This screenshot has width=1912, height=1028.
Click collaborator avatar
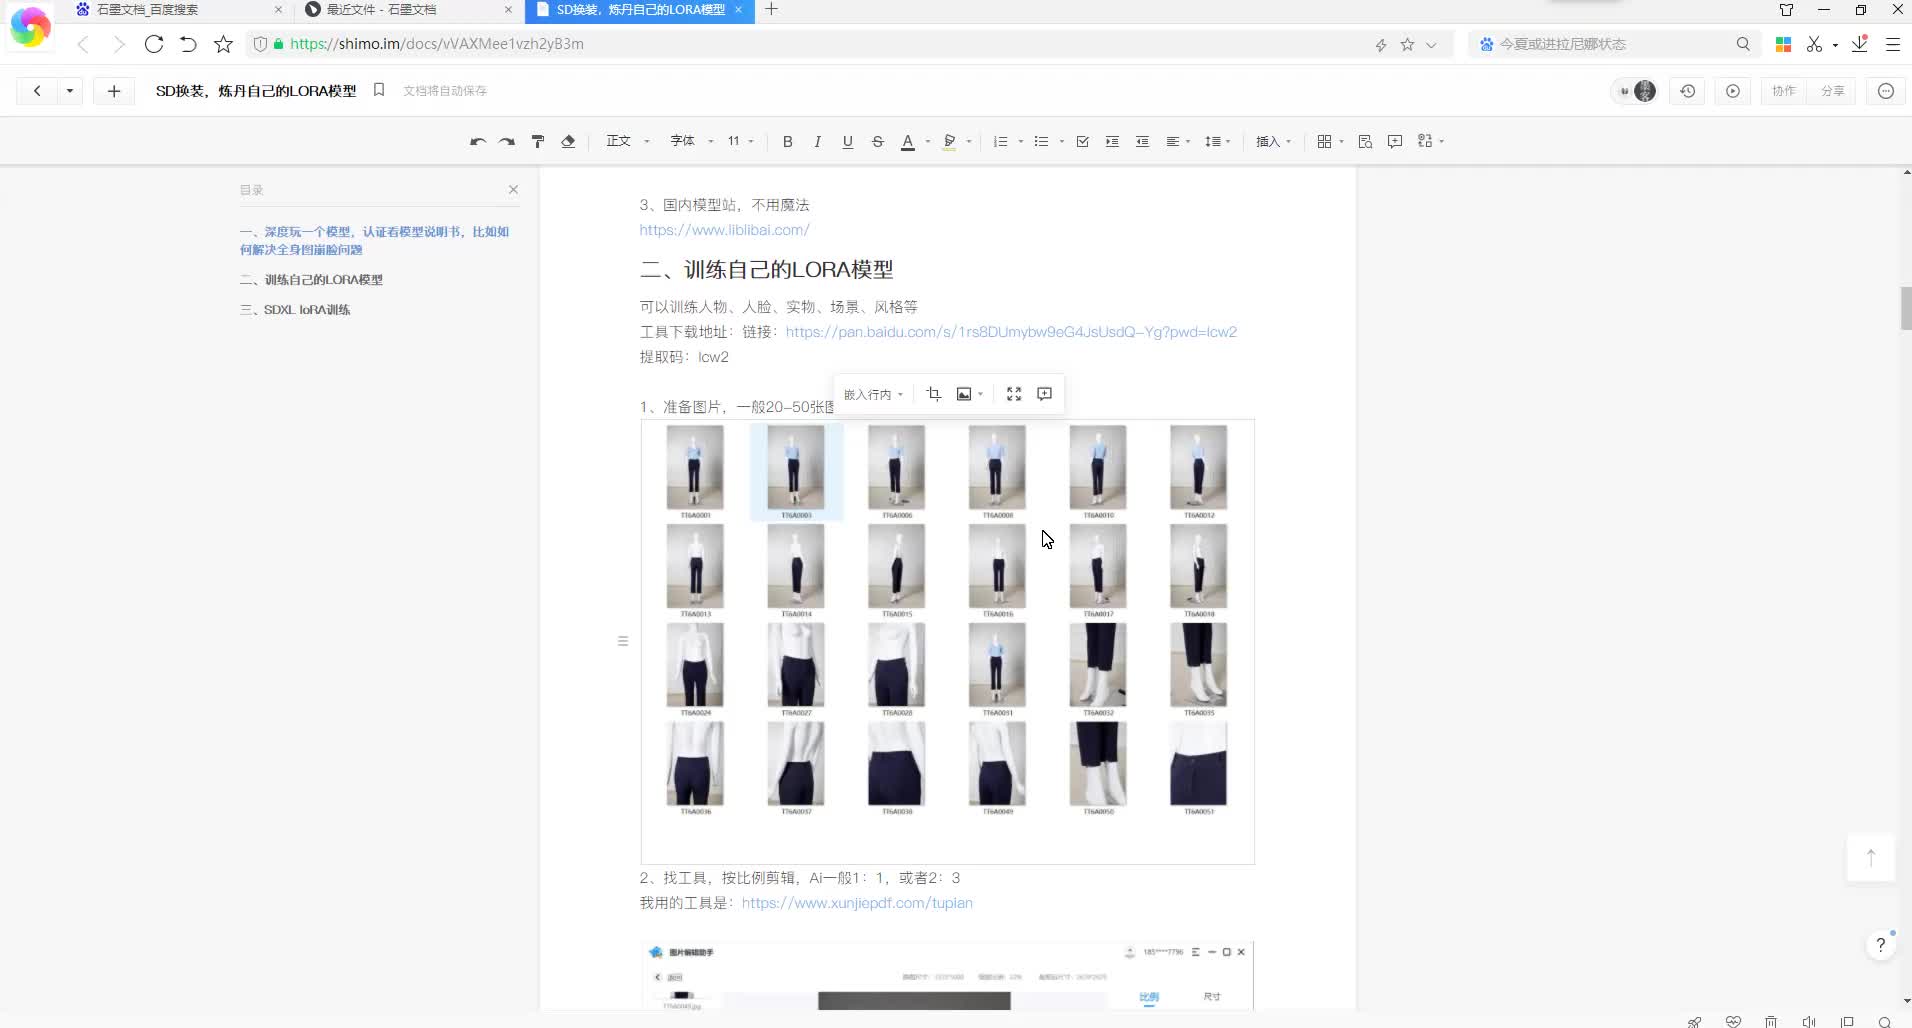(x=1645, y=91)
